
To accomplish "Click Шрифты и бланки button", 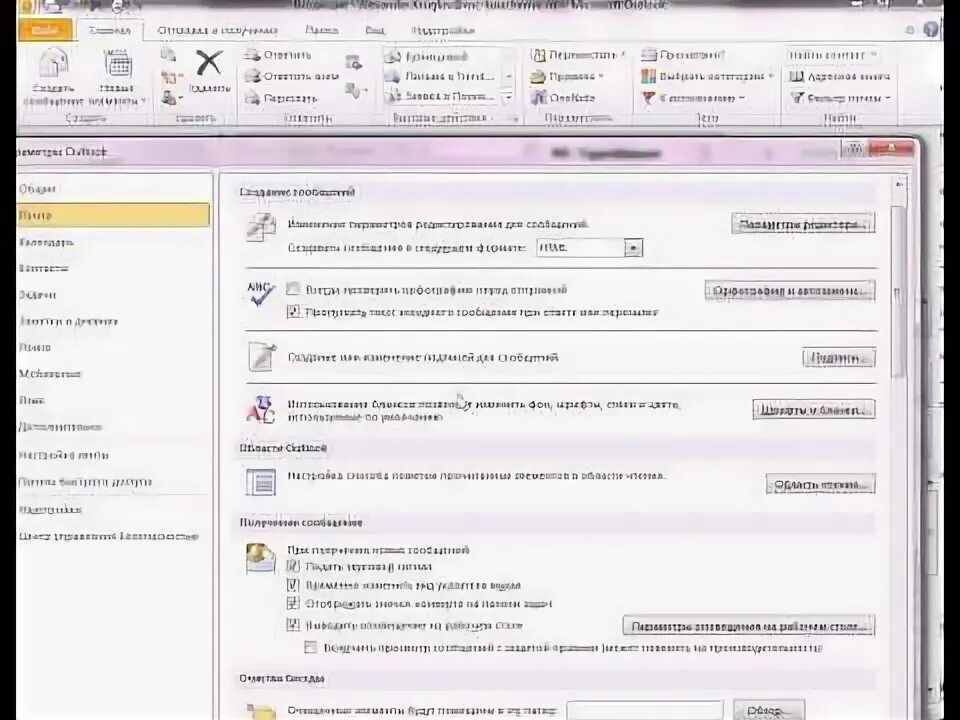I will coord(814,409).
